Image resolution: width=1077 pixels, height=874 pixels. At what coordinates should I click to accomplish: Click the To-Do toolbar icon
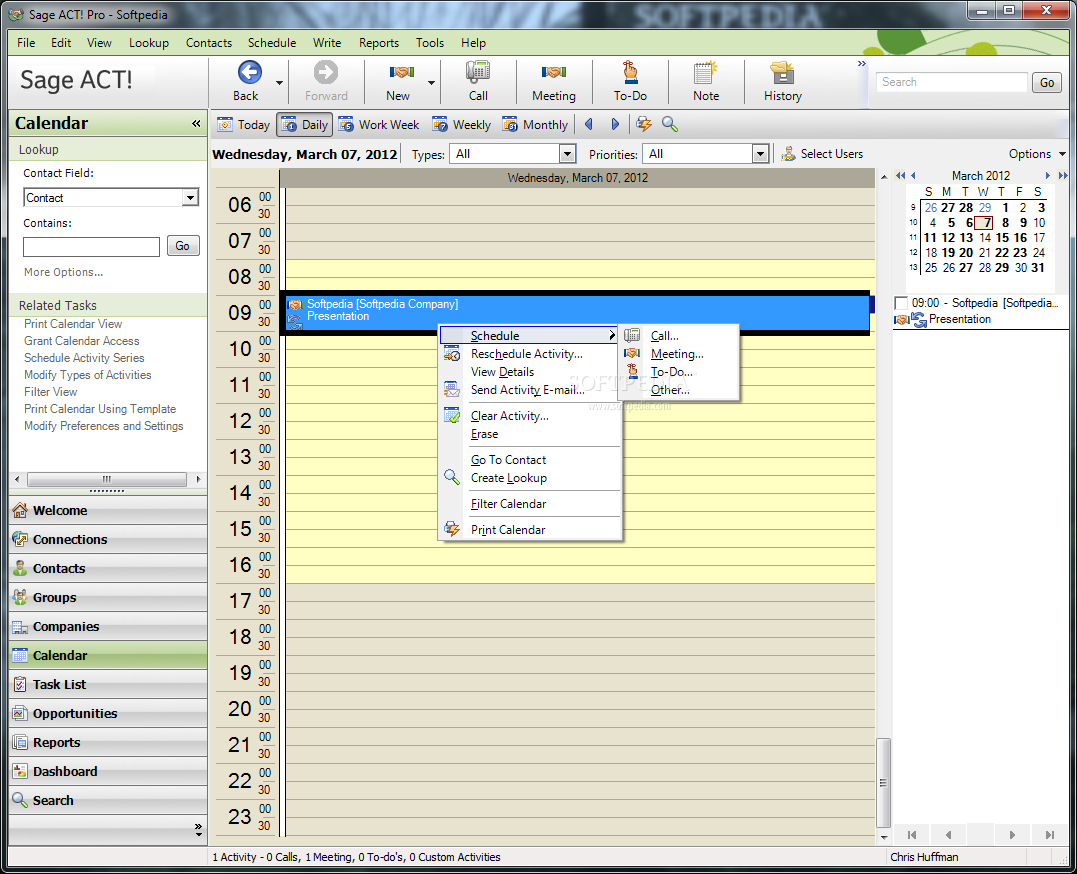[630, 72]
